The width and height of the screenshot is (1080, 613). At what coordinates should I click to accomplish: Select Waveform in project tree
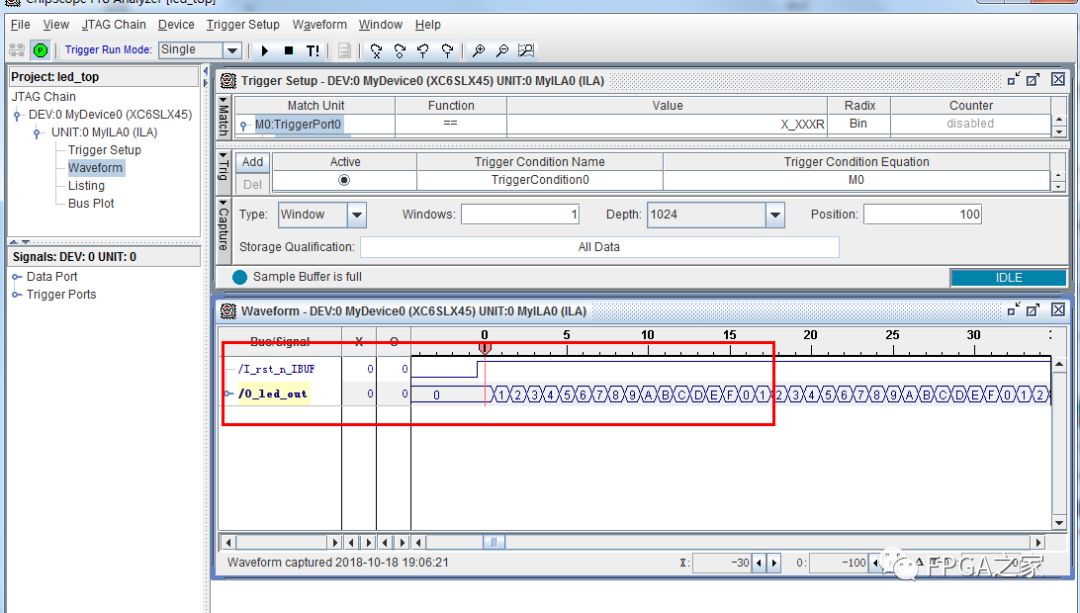pyautogui.click(x=95, y=168)
